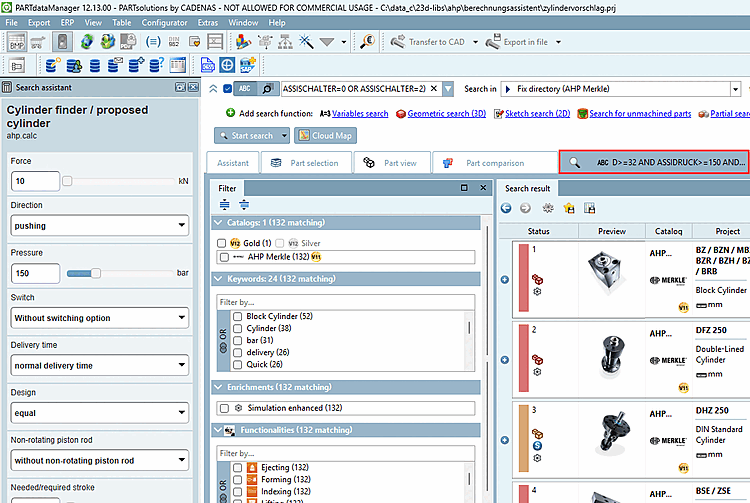Click the hierarchy tree structure icon
Screen dimensions: 750x503
coord(286,42)
